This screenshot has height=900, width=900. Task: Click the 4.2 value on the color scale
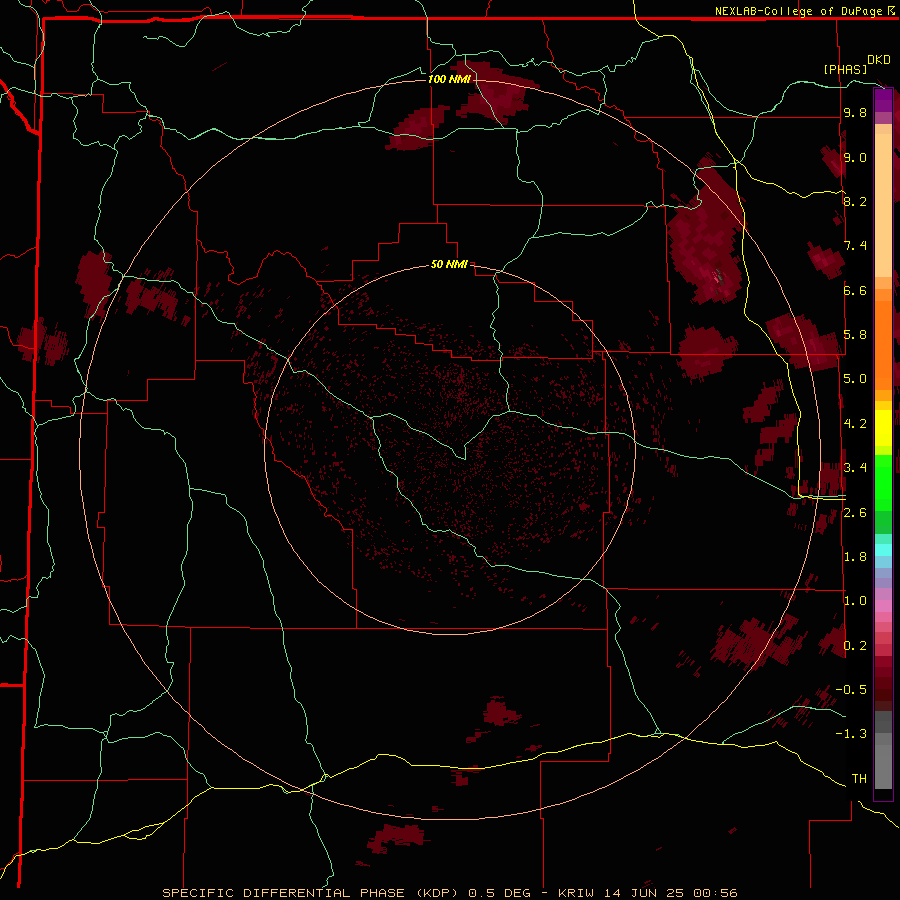855,424
